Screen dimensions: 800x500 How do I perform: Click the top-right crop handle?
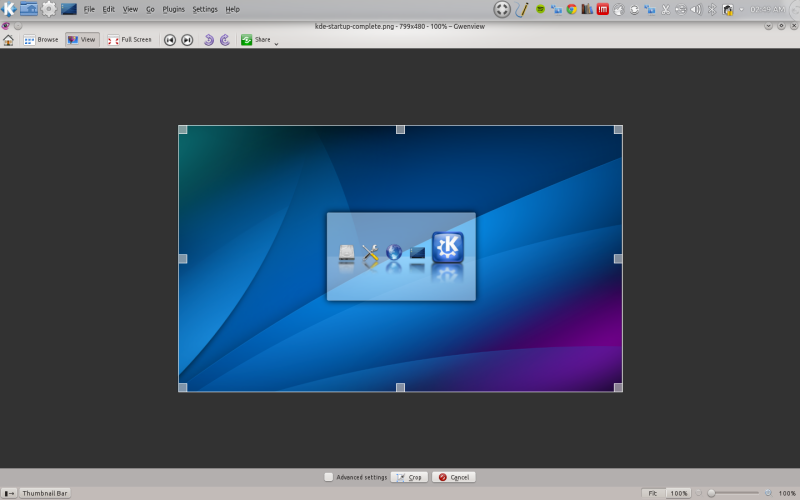[618, 130]
